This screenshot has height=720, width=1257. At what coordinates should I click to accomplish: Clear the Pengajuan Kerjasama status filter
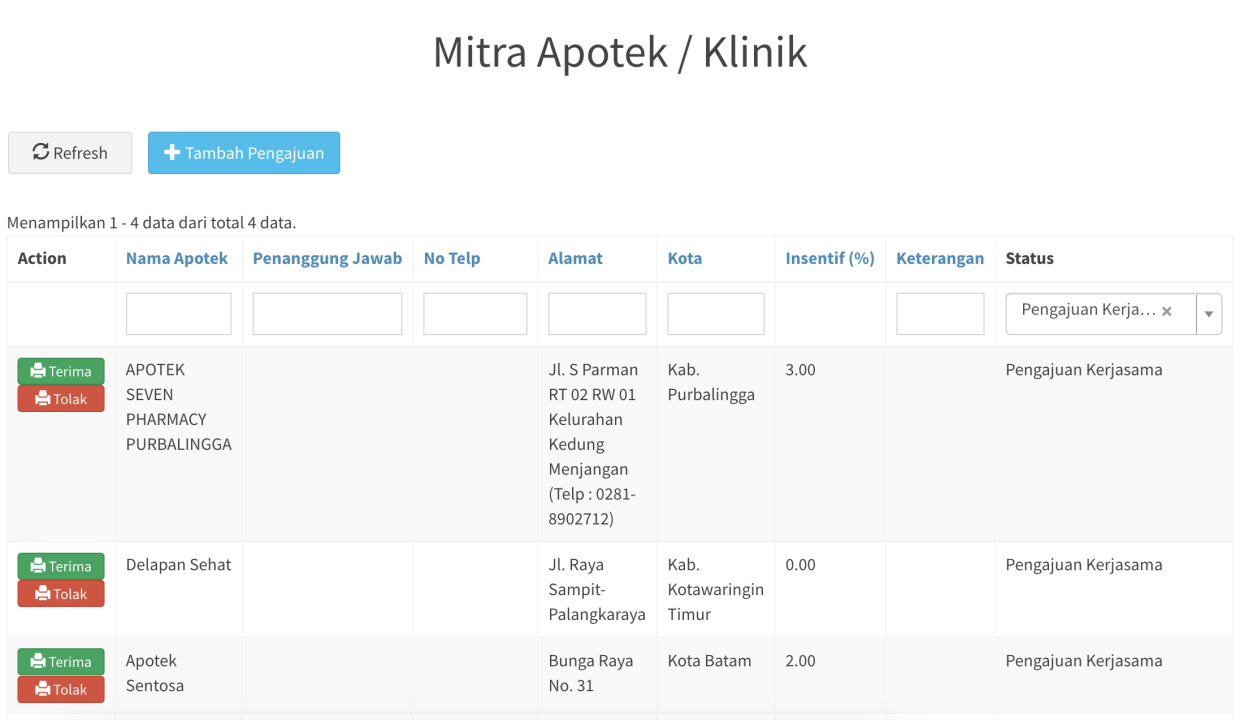tap(1166, 312)
